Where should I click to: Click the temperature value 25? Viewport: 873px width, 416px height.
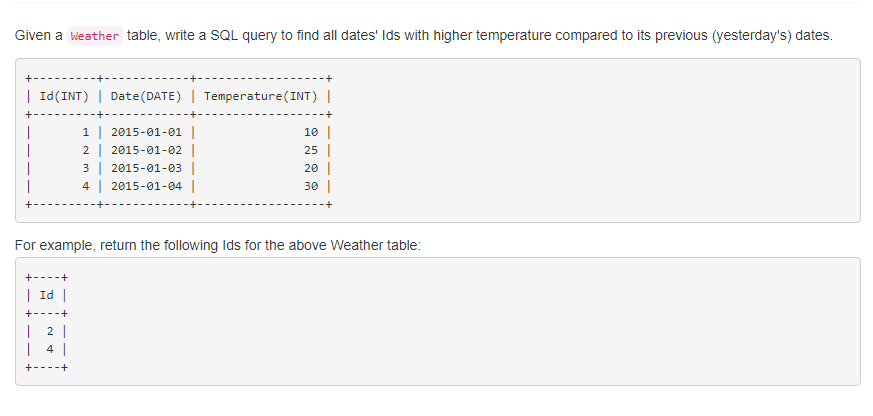pyautogui.click(x=310, y=150)
